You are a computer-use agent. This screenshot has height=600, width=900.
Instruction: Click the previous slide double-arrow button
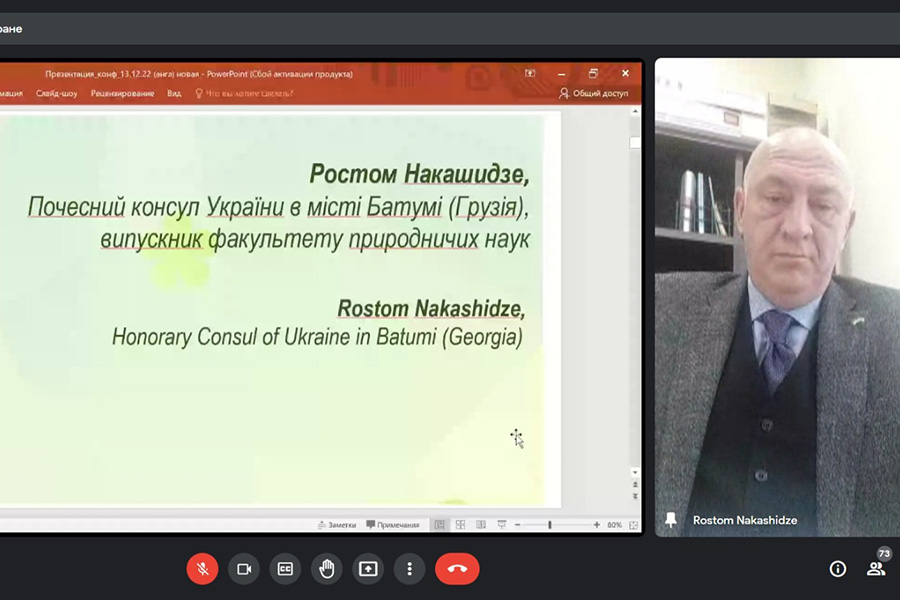tap(635, 485)
